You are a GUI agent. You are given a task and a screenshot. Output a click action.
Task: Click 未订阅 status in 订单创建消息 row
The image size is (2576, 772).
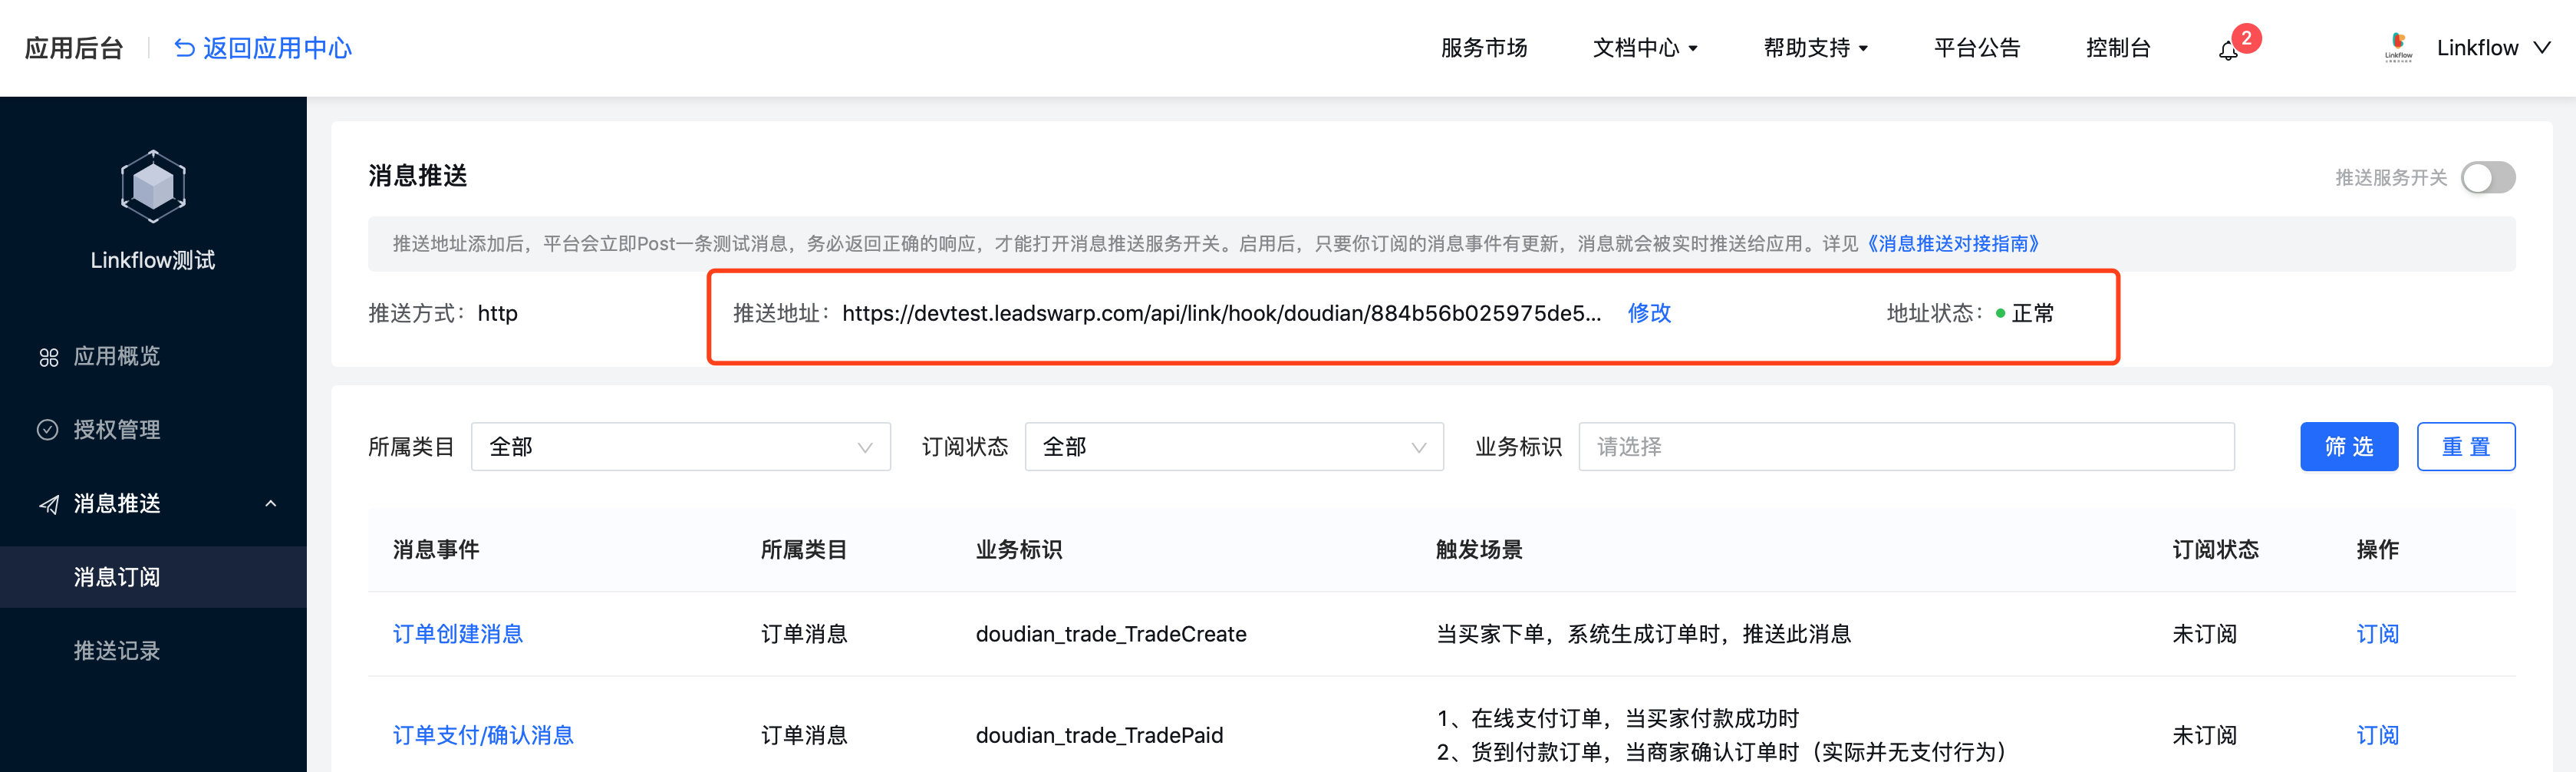pos(2204,634)
